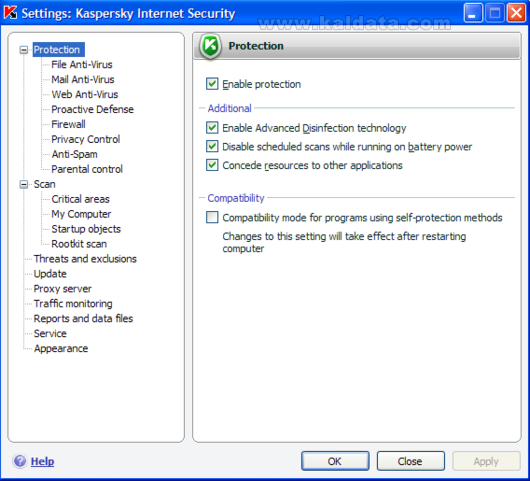530x481 pixels.
Task: Uncheck Enable protection checkbox
Action: [212, 84]
